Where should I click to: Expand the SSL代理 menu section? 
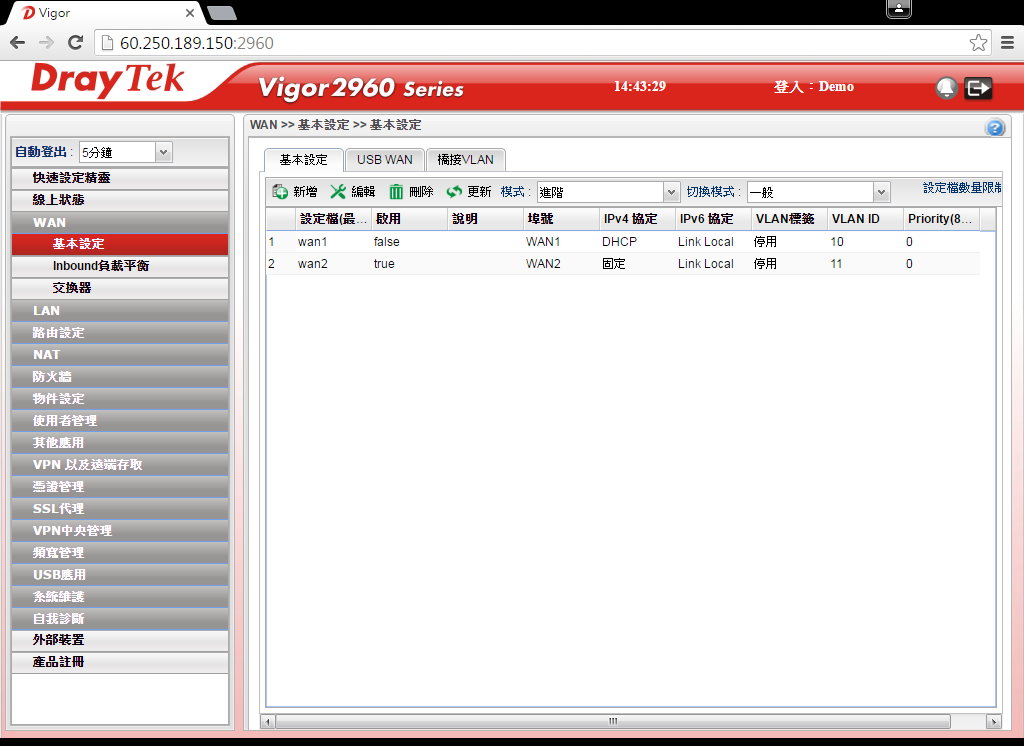(120, 508)
